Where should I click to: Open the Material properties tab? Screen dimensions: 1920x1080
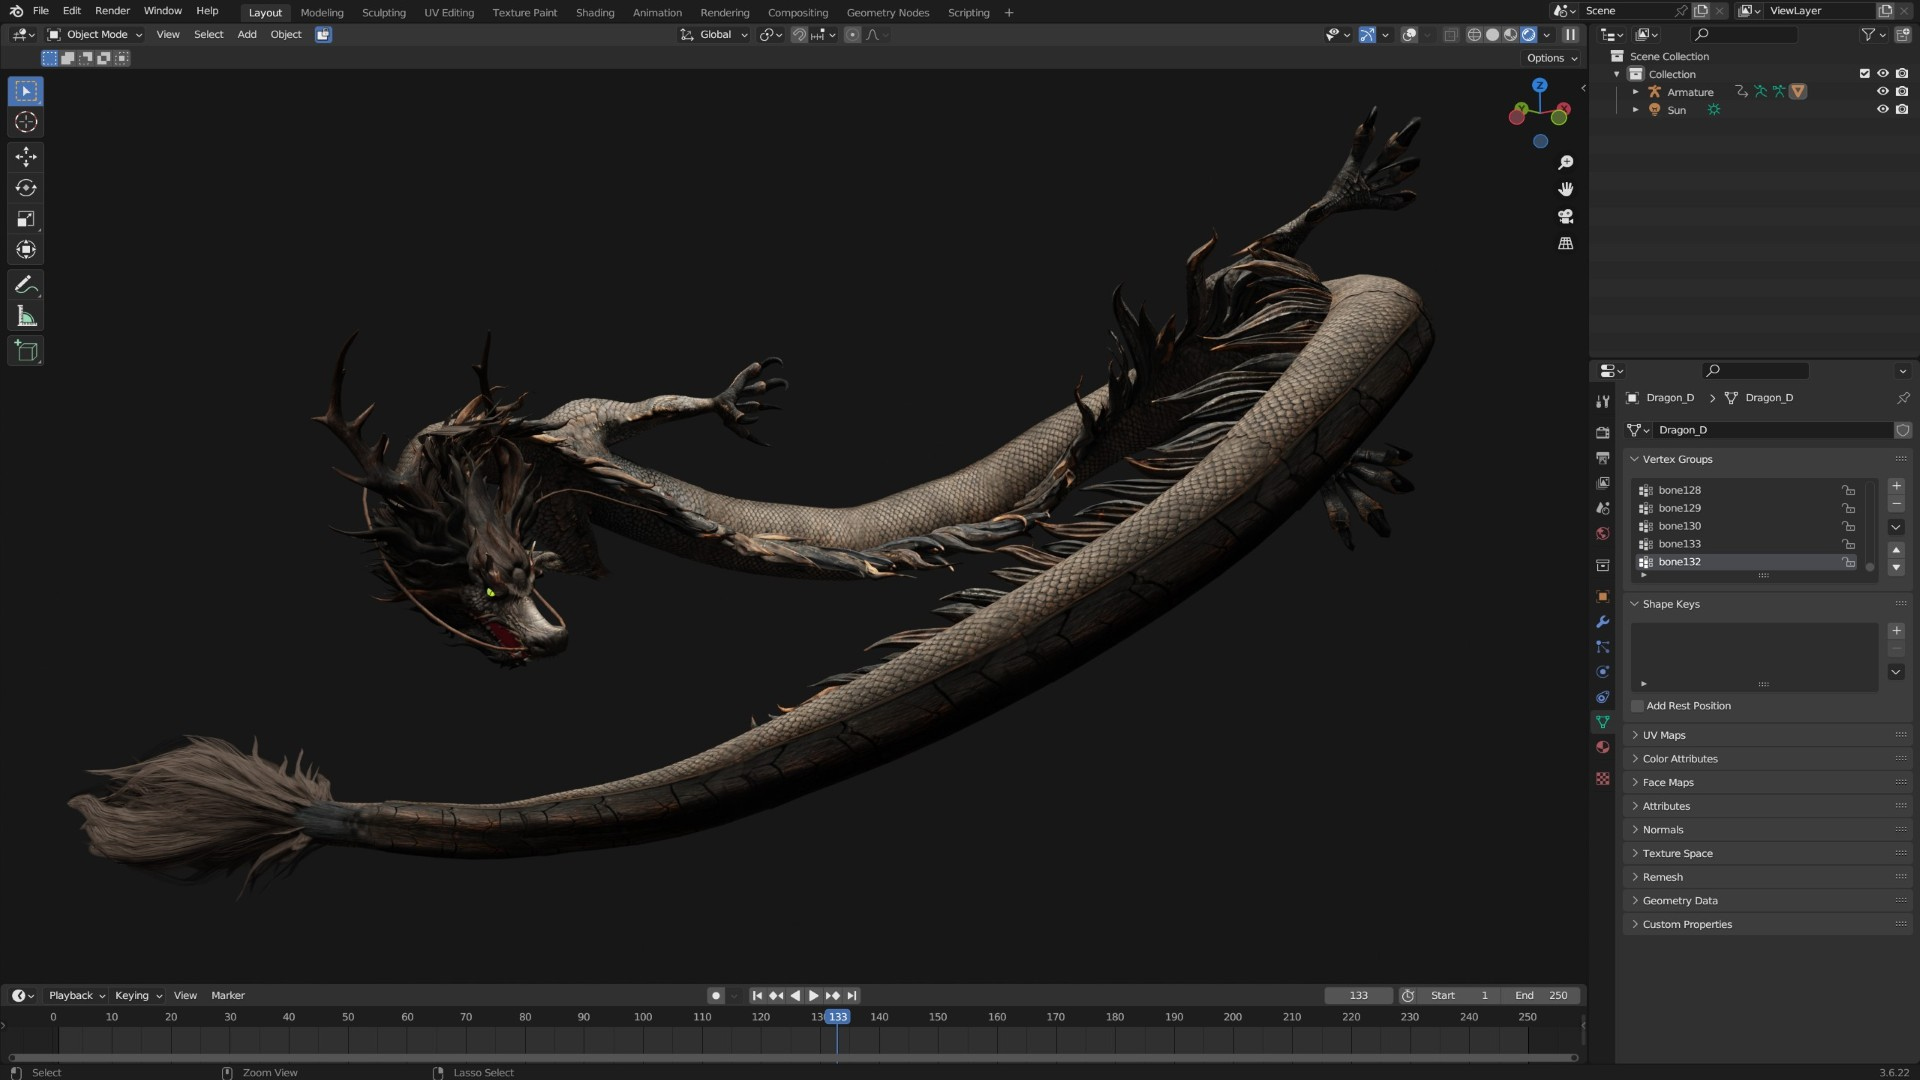(1603, 747)
